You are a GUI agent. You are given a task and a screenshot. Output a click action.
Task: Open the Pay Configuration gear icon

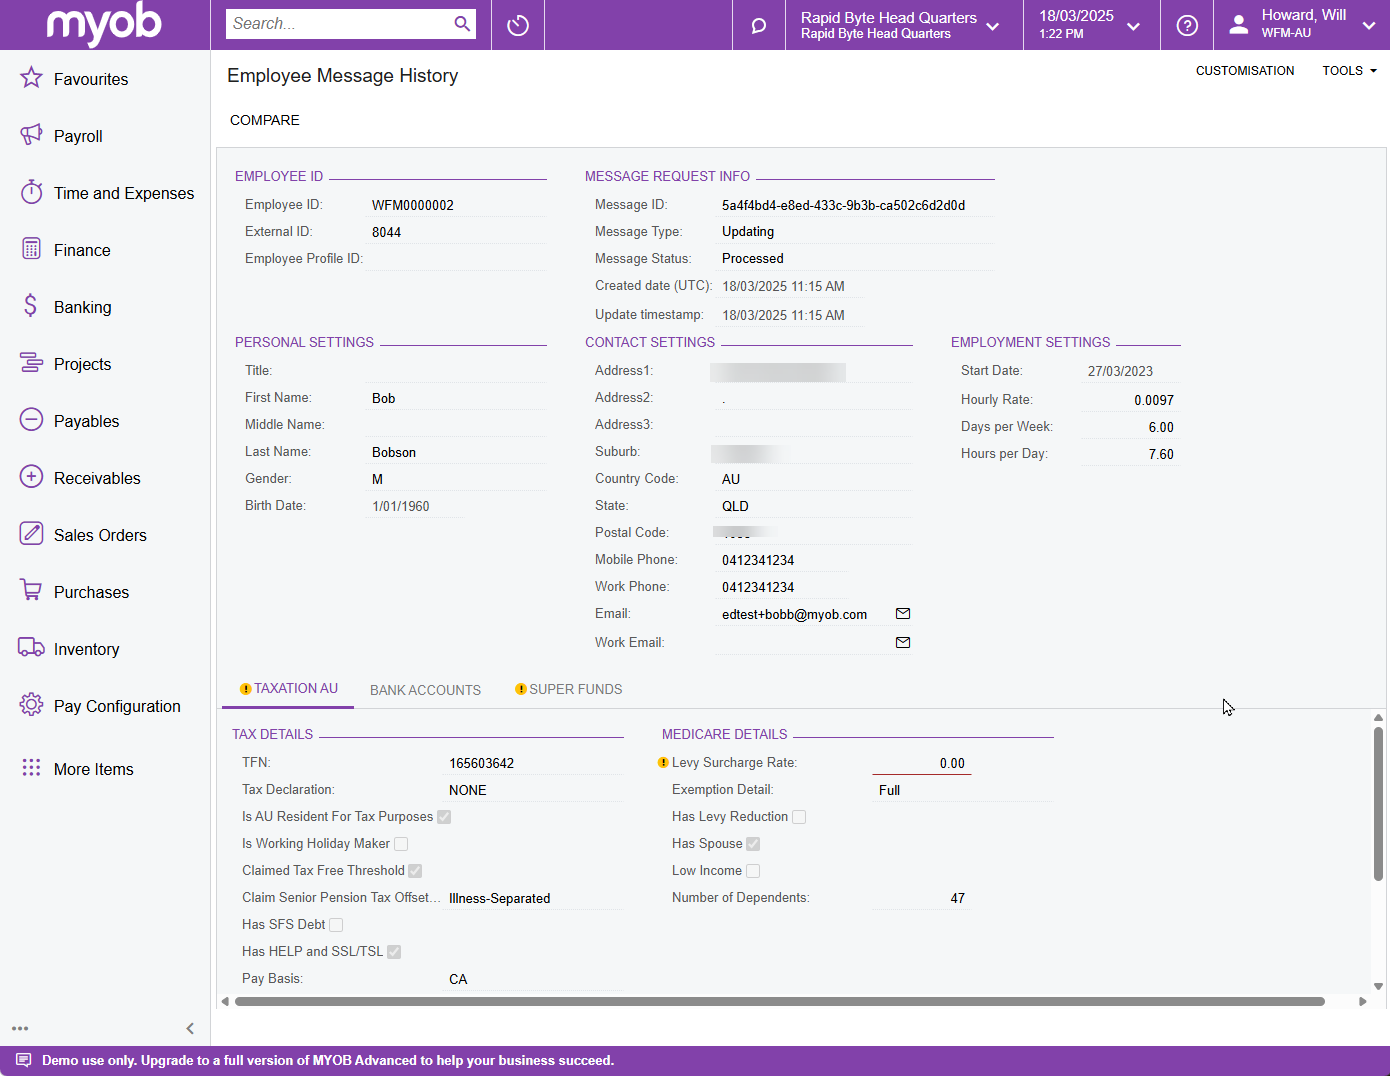(31, 705)
